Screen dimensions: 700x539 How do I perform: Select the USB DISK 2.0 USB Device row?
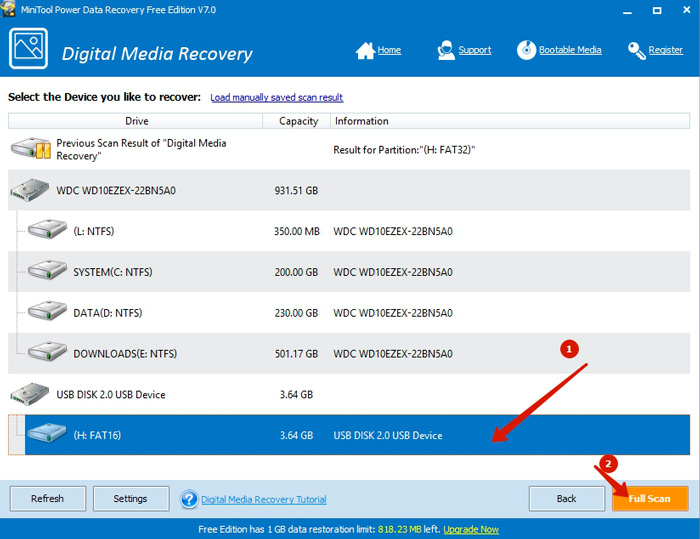[349, 394]
